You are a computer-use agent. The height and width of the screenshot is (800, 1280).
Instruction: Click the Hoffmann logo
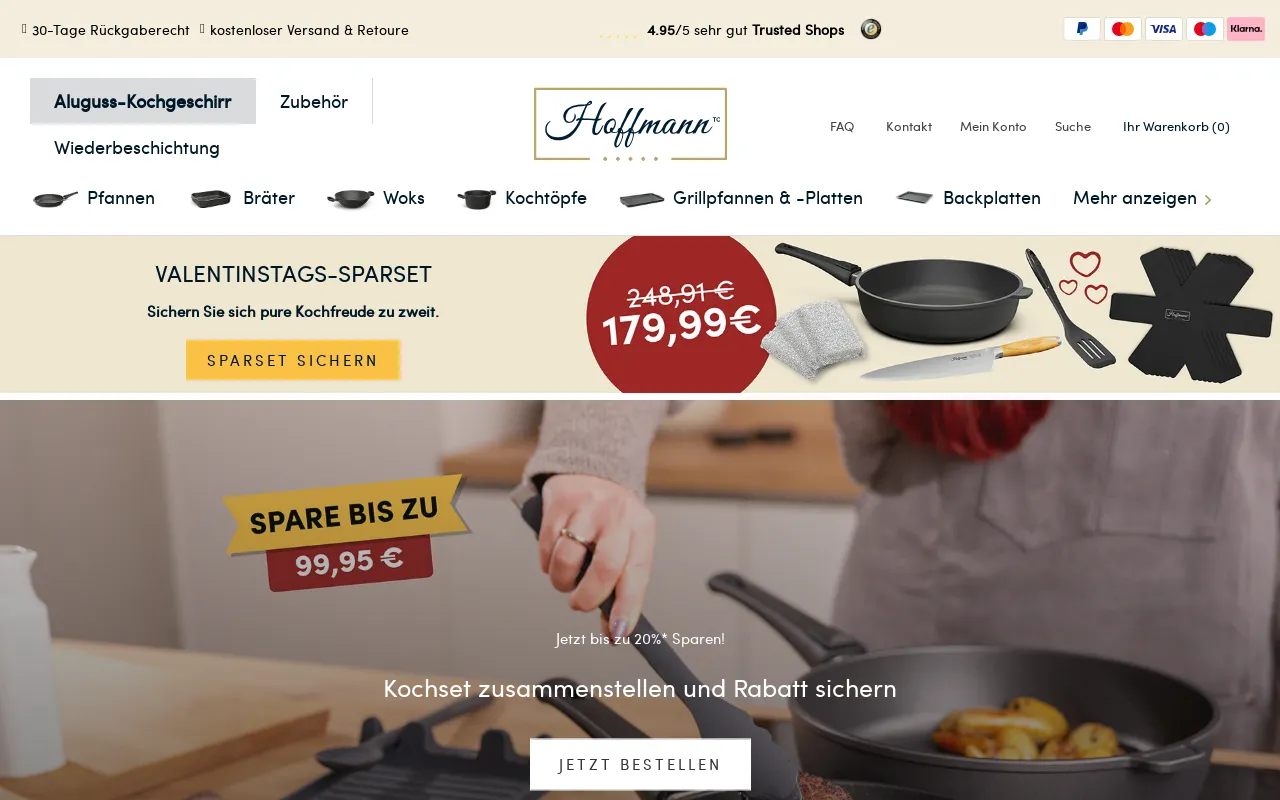pos(630,124)
